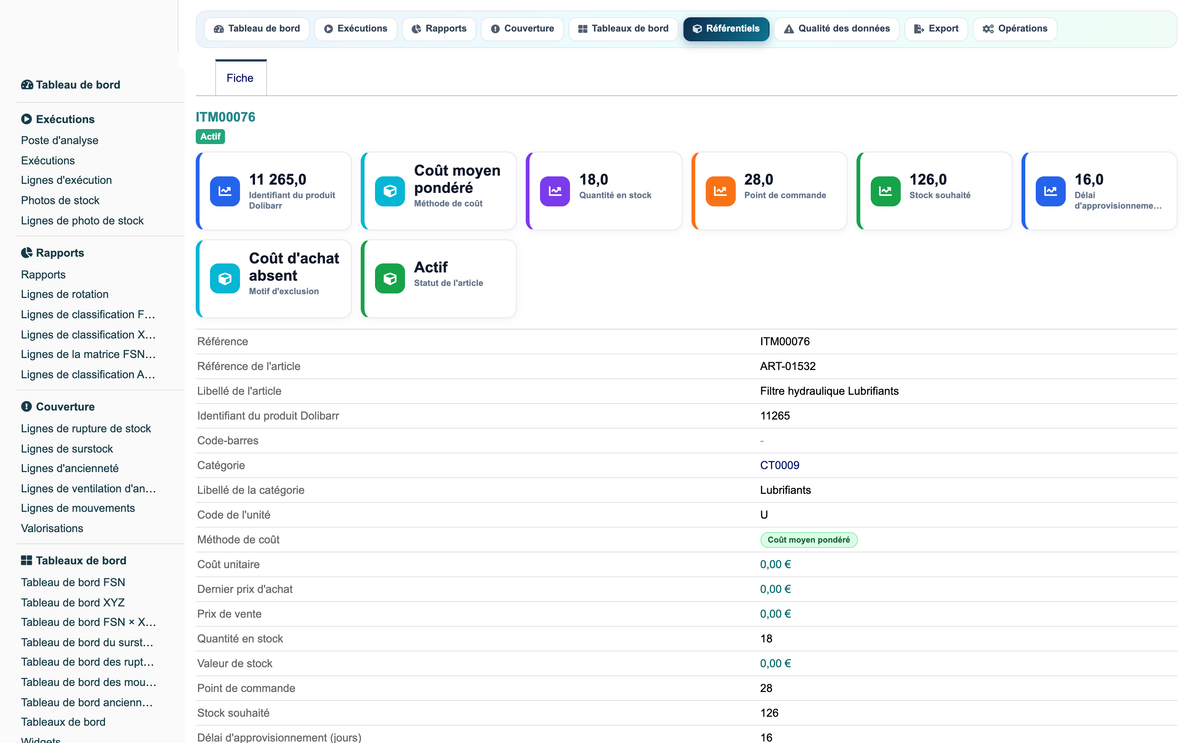The height and width of the screenshot is (743, 1200).
Task: Click the blue chart icon on the Délai d'approvisionnement card
Action: (1051, 191)
